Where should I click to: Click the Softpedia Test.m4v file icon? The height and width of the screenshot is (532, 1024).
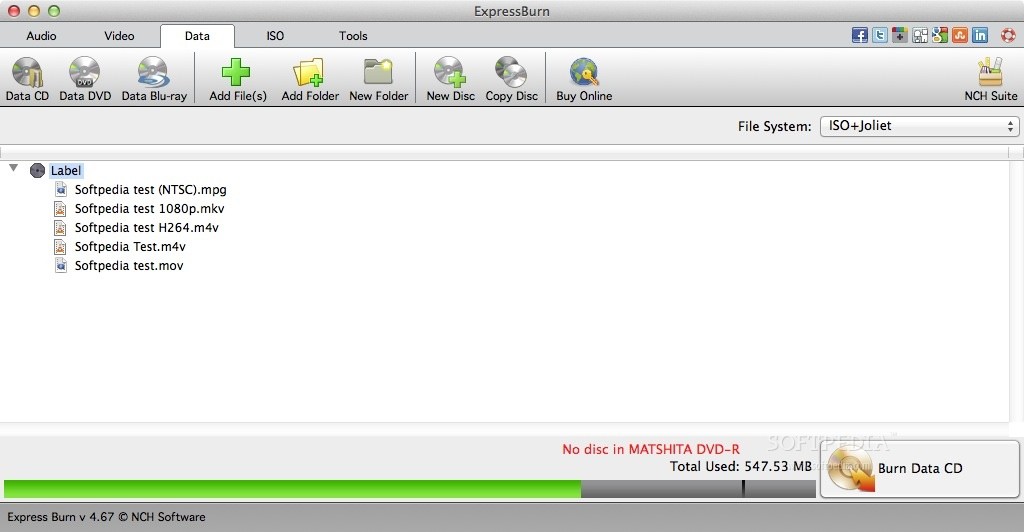61,246
